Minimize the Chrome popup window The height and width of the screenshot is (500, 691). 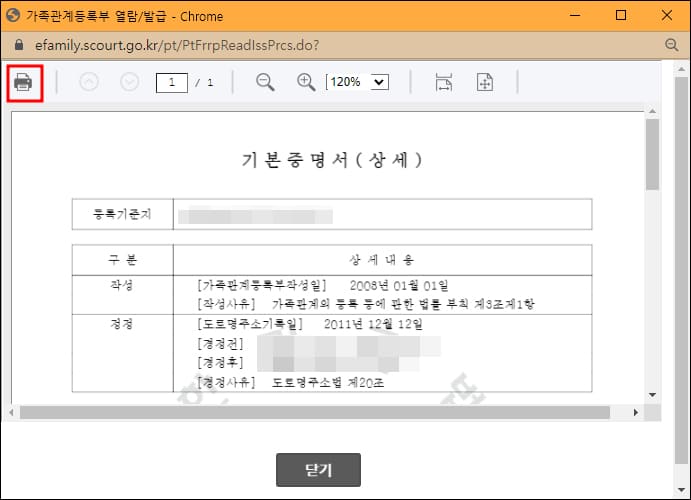pyautogui.click(x=575, y=15)
